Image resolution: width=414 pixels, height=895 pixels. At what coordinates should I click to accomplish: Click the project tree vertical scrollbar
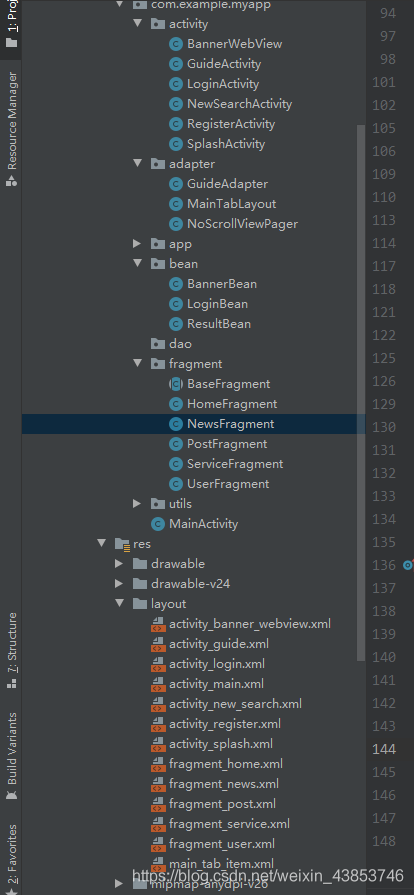pos(360,393)
